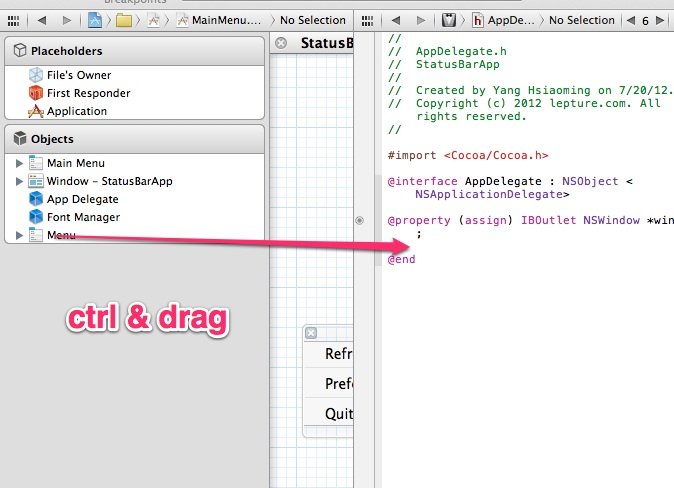Open MainMenu.xib jump bar segment
This screenshot has width=674, height=488.
220,20
